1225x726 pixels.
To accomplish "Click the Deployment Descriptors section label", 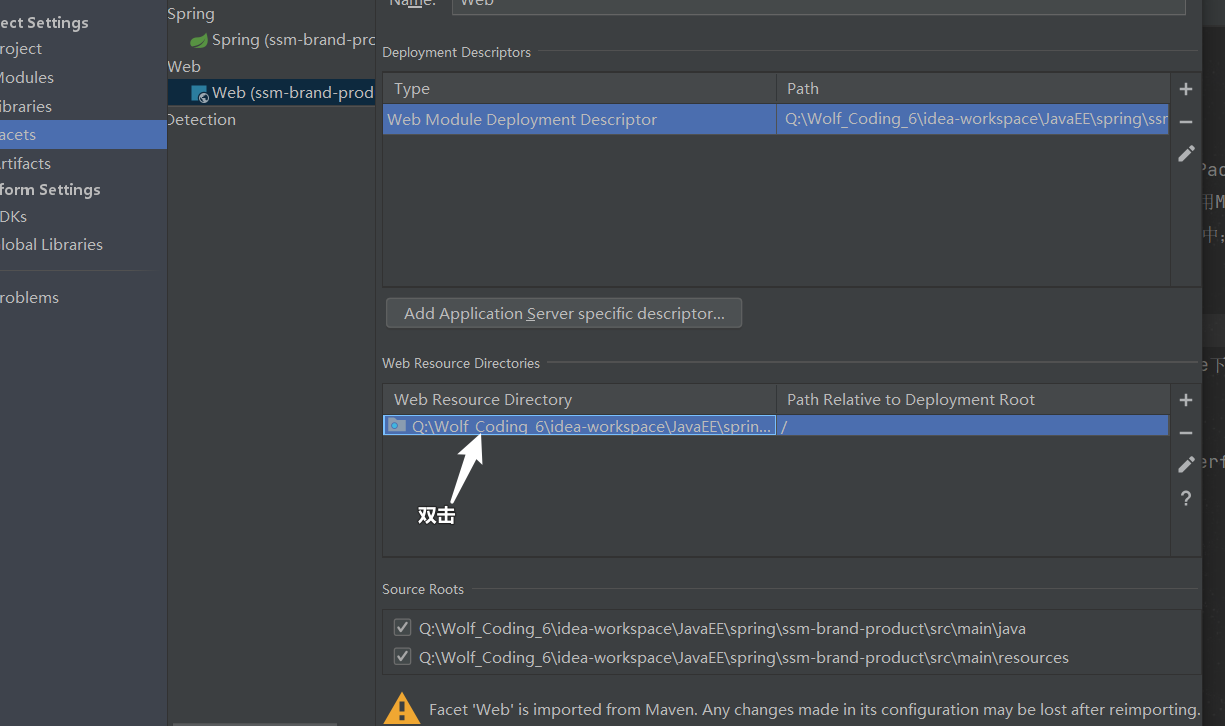I will (x=456, y=52).
